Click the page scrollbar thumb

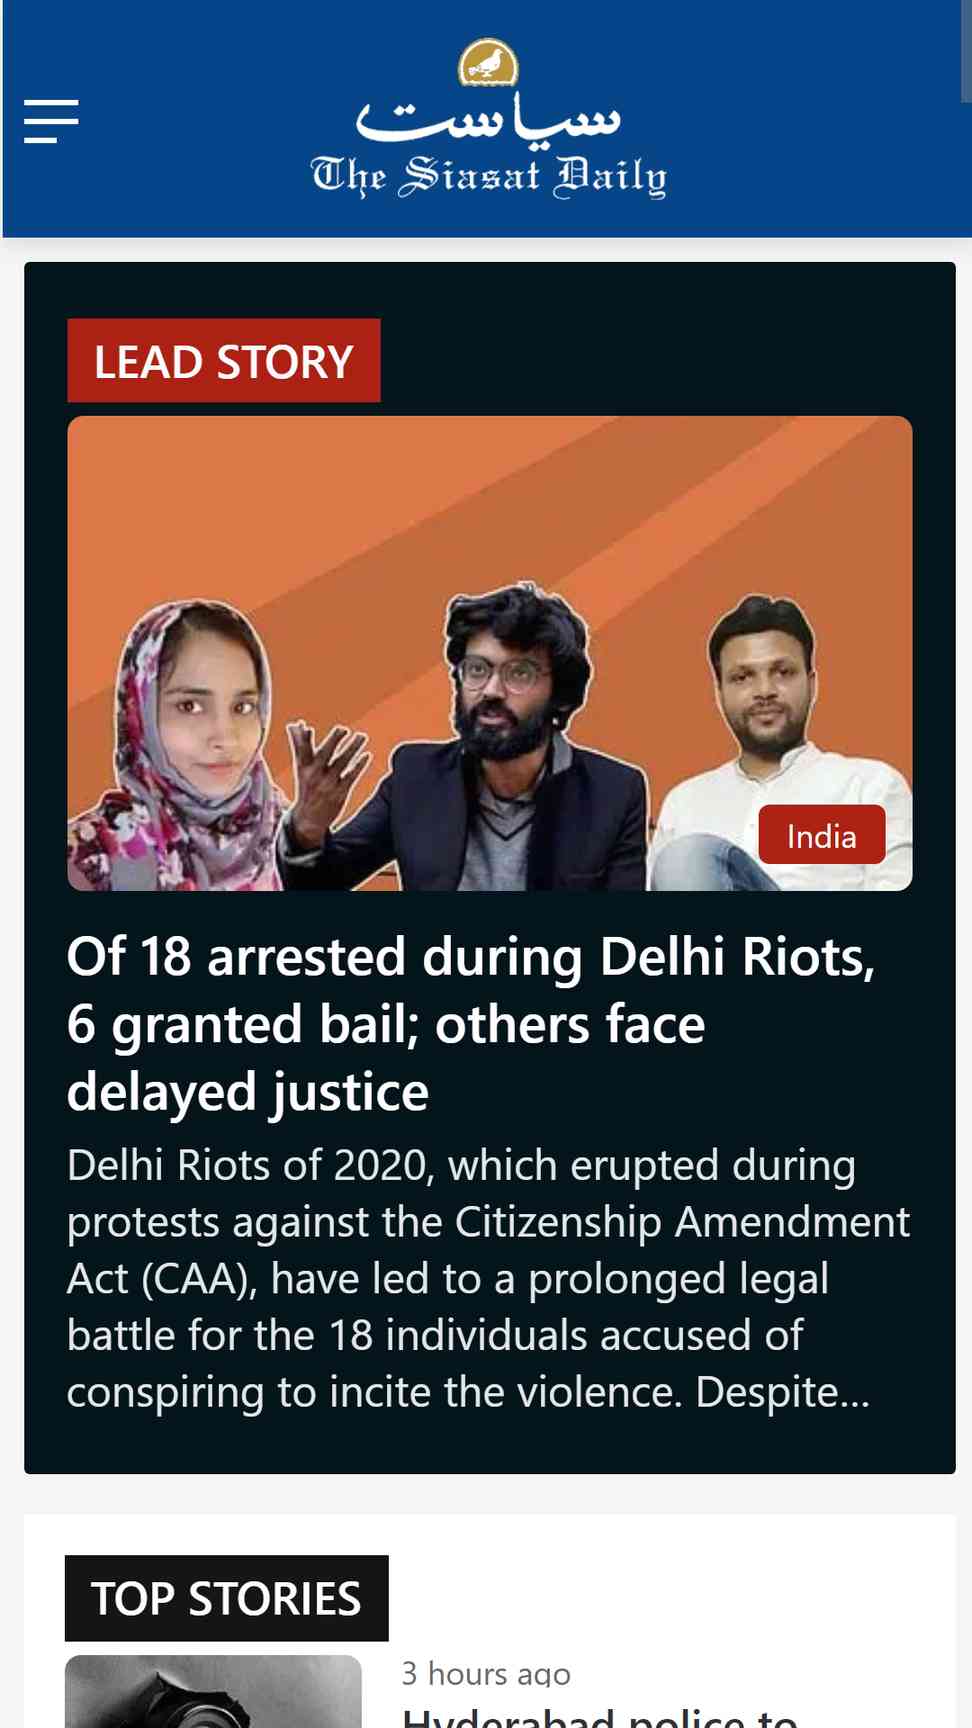[x=966, y=50]
